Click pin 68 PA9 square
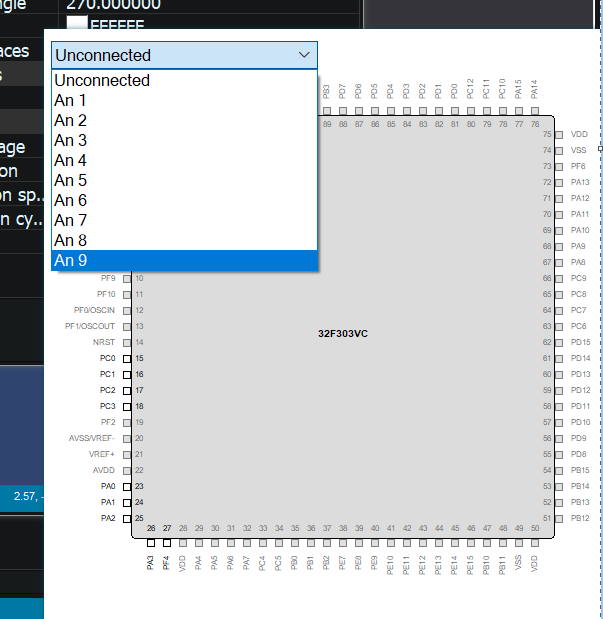Screen dimensions: 603x619 click(x=559, y=247)
